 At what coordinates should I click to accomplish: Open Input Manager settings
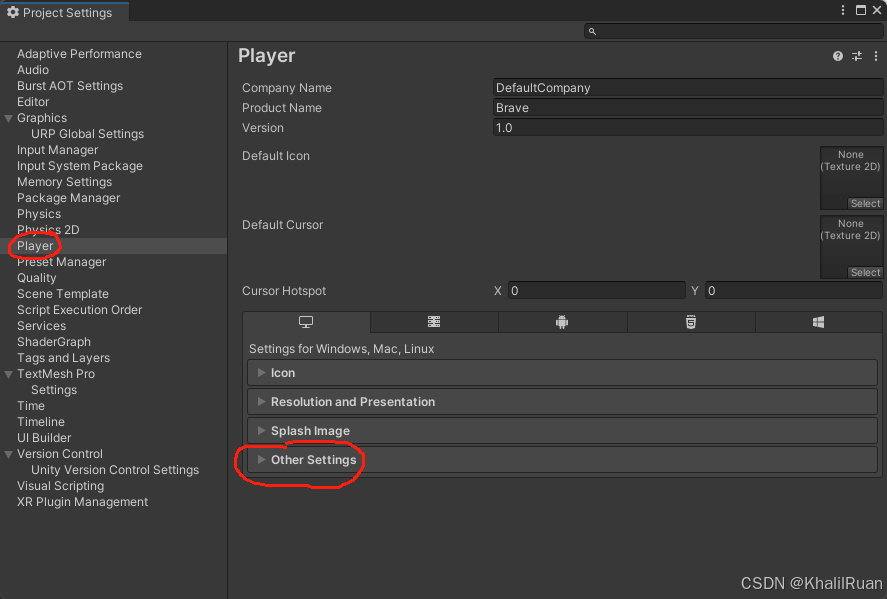57,150
